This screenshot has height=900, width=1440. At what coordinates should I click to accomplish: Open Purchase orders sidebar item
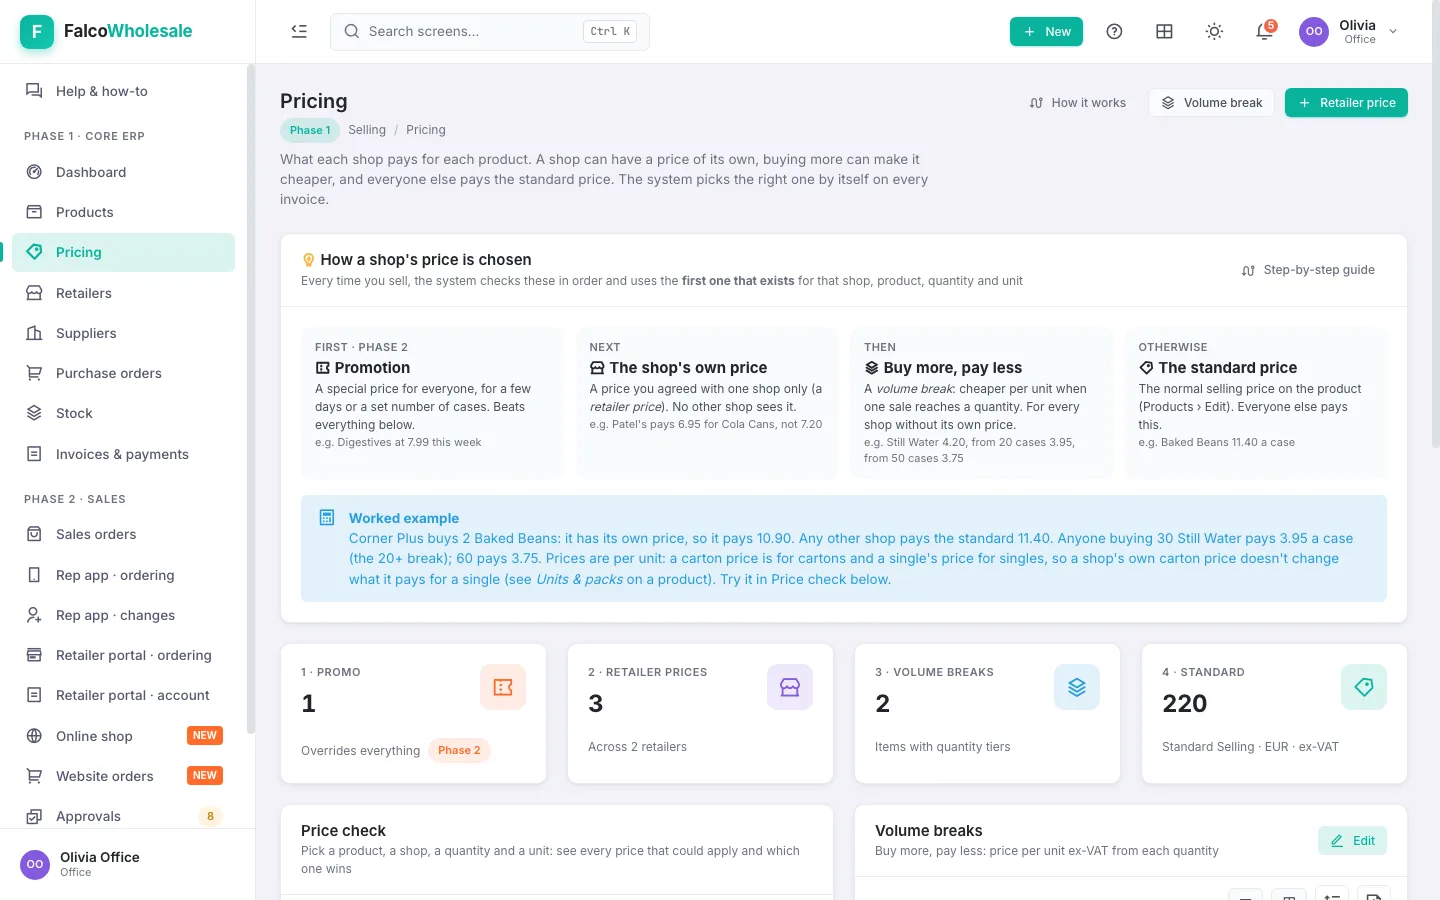(124, 373)
